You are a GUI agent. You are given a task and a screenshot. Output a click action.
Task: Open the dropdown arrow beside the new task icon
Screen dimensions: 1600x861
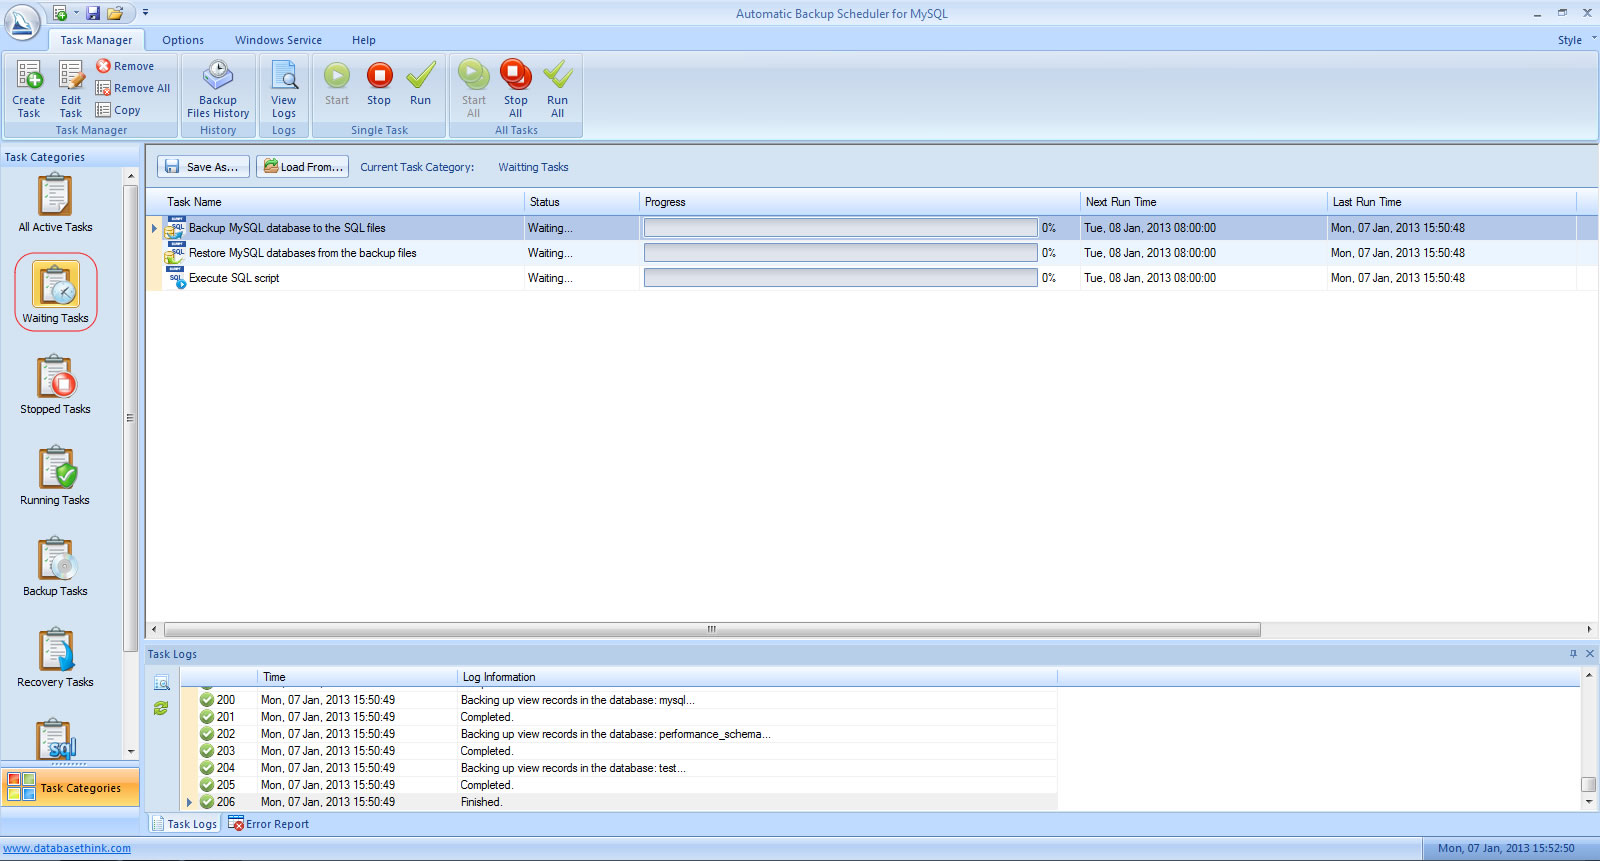point(76,13)
